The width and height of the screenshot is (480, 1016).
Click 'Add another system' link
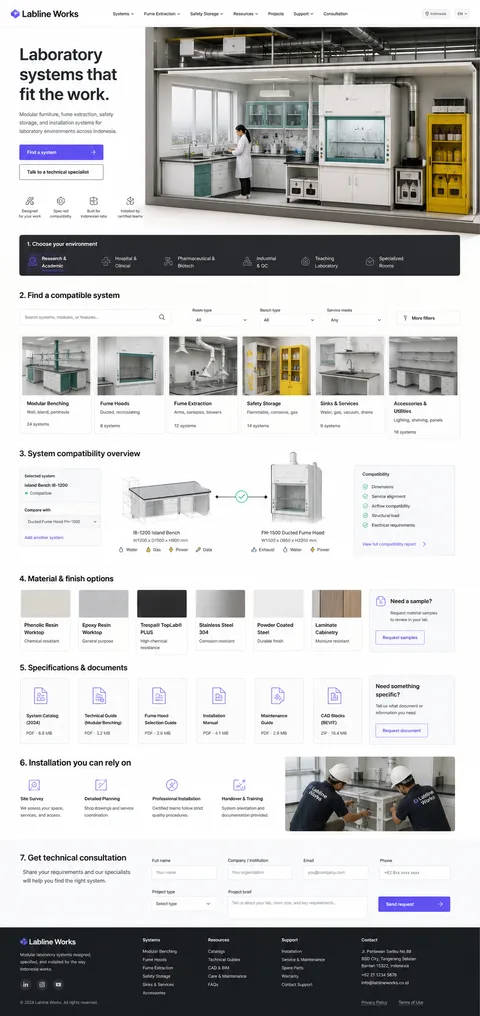(44, 538)
